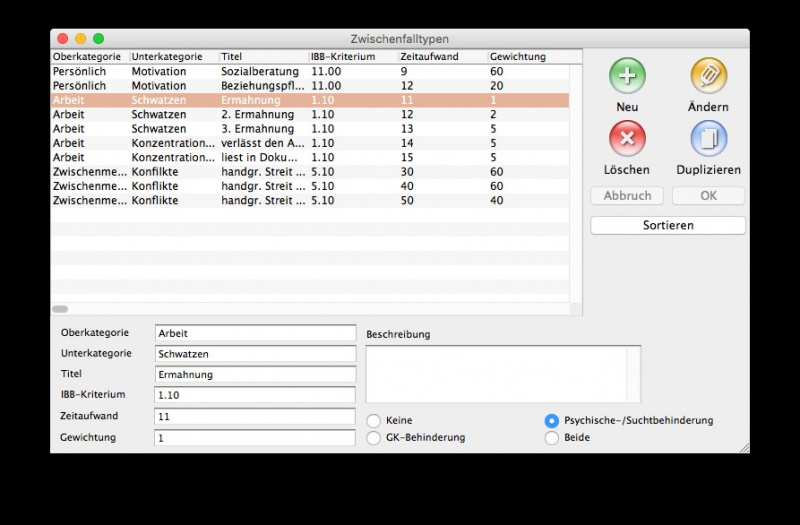This screenshot has width=800, height=525.
Task: Click the Gewichtung column header
Action: (x=527, y=57)
